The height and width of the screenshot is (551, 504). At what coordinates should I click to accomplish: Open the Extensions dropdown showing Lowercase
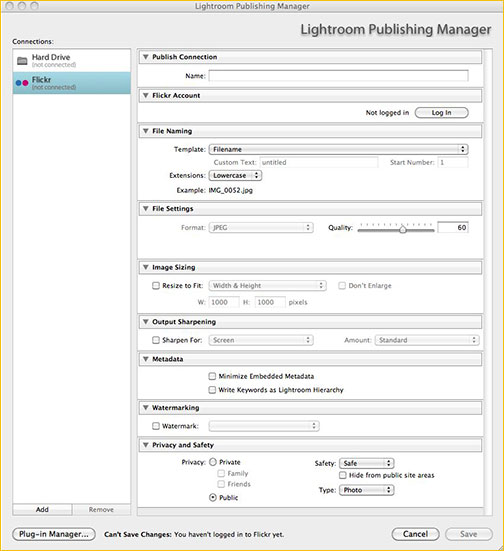235,175
